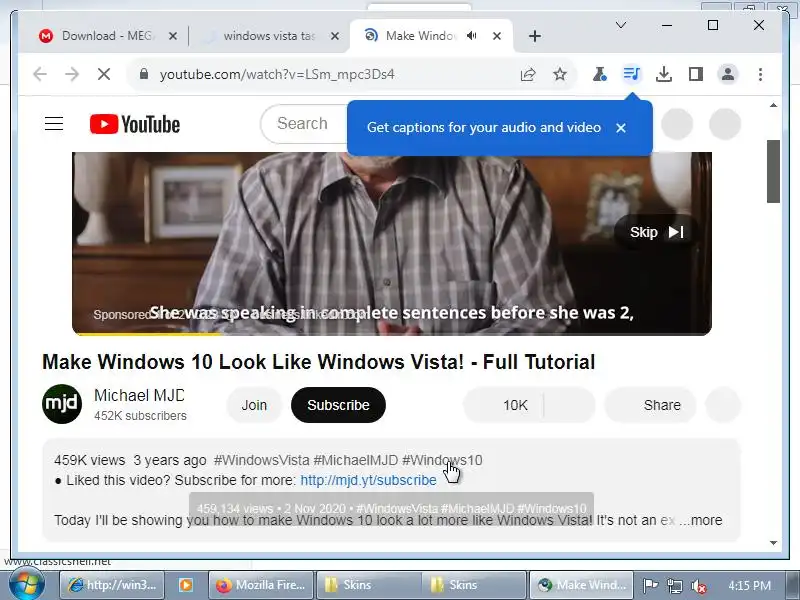Bookmark this tab with the star icon
The image size is (800, 600).
(560, 74)
